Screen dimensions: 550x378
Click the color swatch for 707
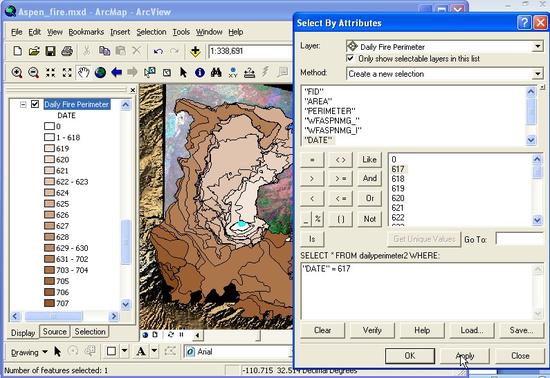pyautogui.click(x=49, y=303)
